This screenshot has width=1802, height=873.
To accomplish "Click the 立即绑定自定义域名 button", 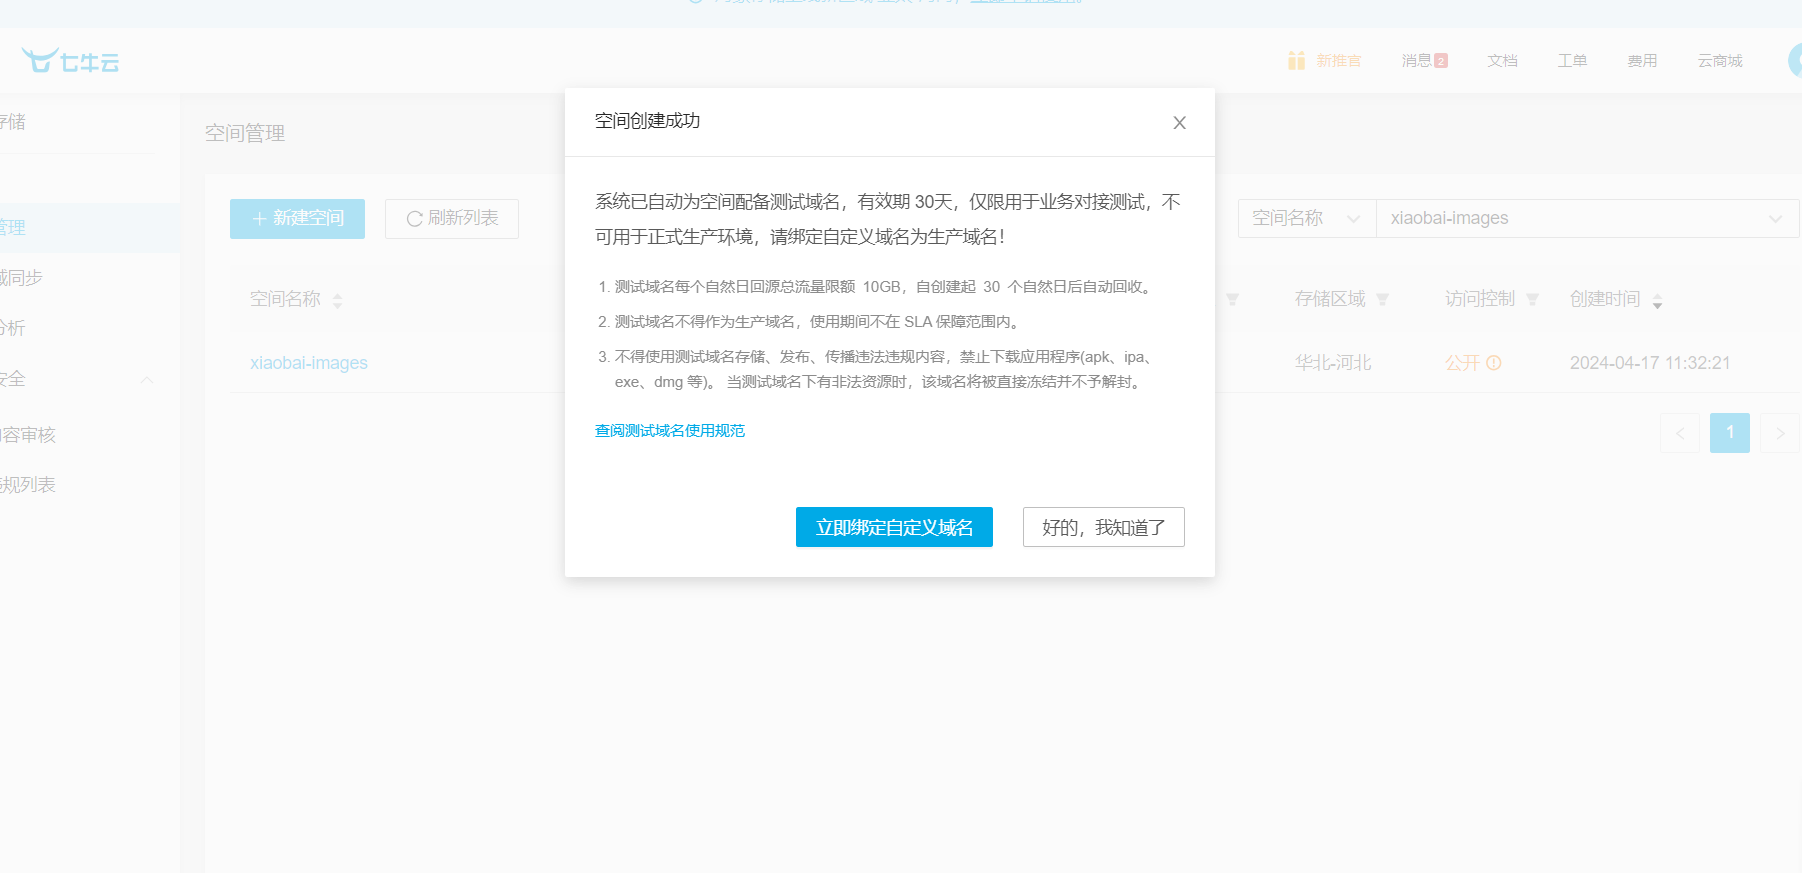I will (894, 527).
